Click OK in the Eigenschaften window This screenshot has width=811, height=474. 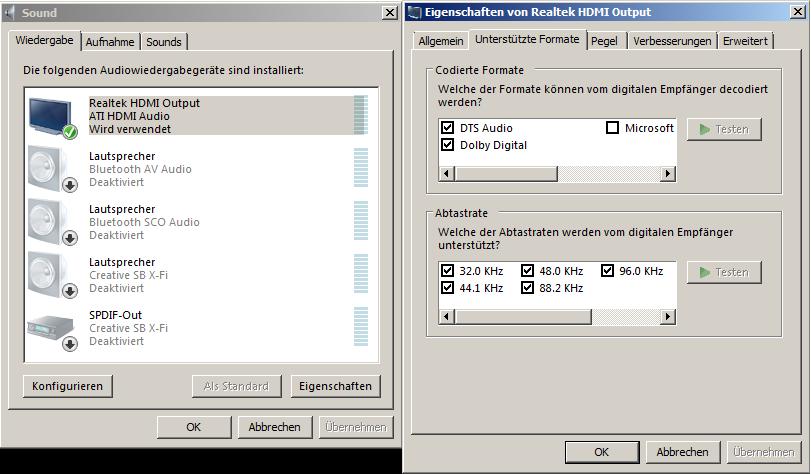602,452
